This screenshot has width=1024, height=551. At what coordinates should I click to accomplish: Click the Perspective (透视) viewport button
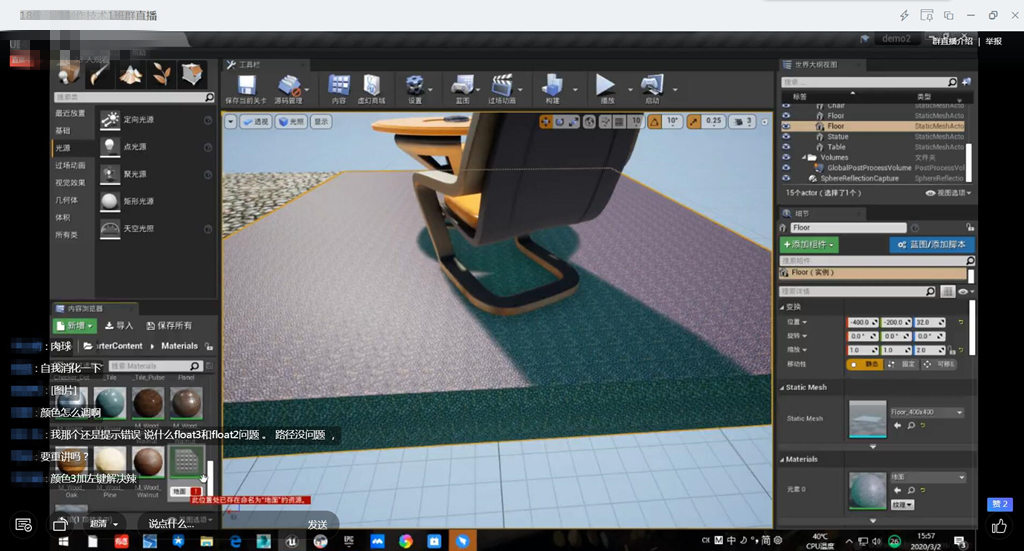[255, 121]
